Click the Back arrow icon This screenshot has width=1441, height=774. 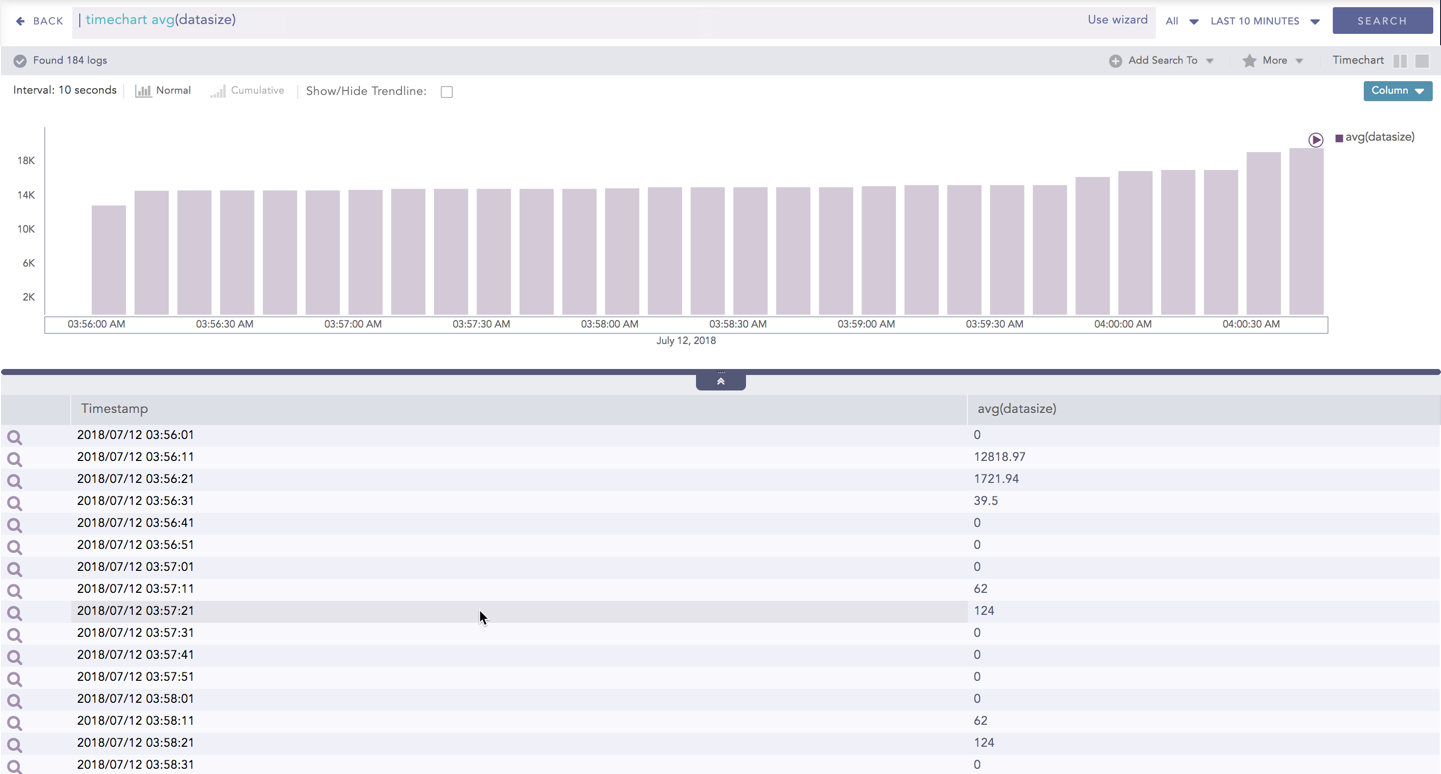pyautogui.click(x=20, y=21)
